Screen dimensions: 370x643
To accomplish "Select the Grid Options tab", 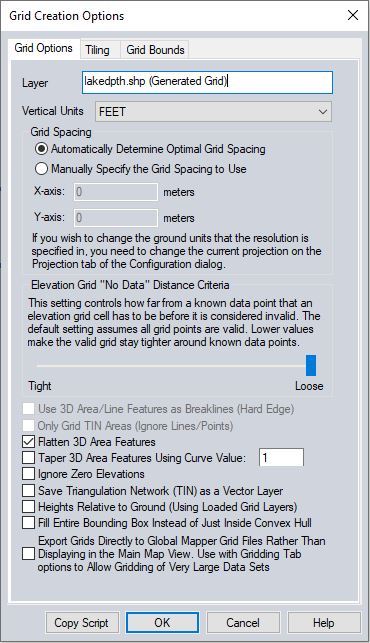I will [x=43, y=48].
